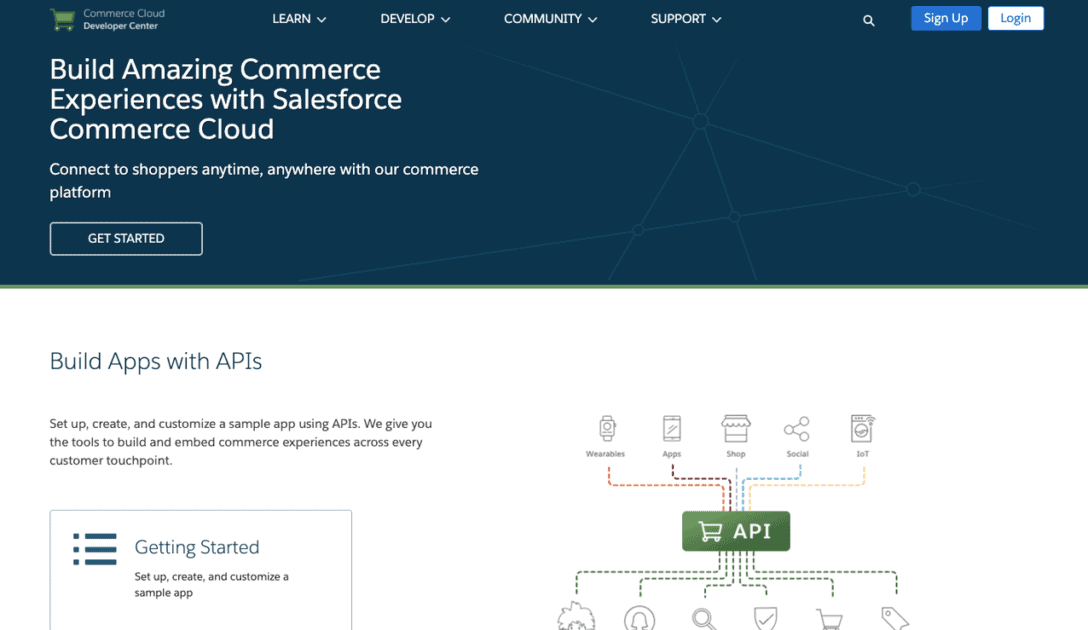
Task: Open the COMMUNITY dropdown chevron
Action: 594,18
